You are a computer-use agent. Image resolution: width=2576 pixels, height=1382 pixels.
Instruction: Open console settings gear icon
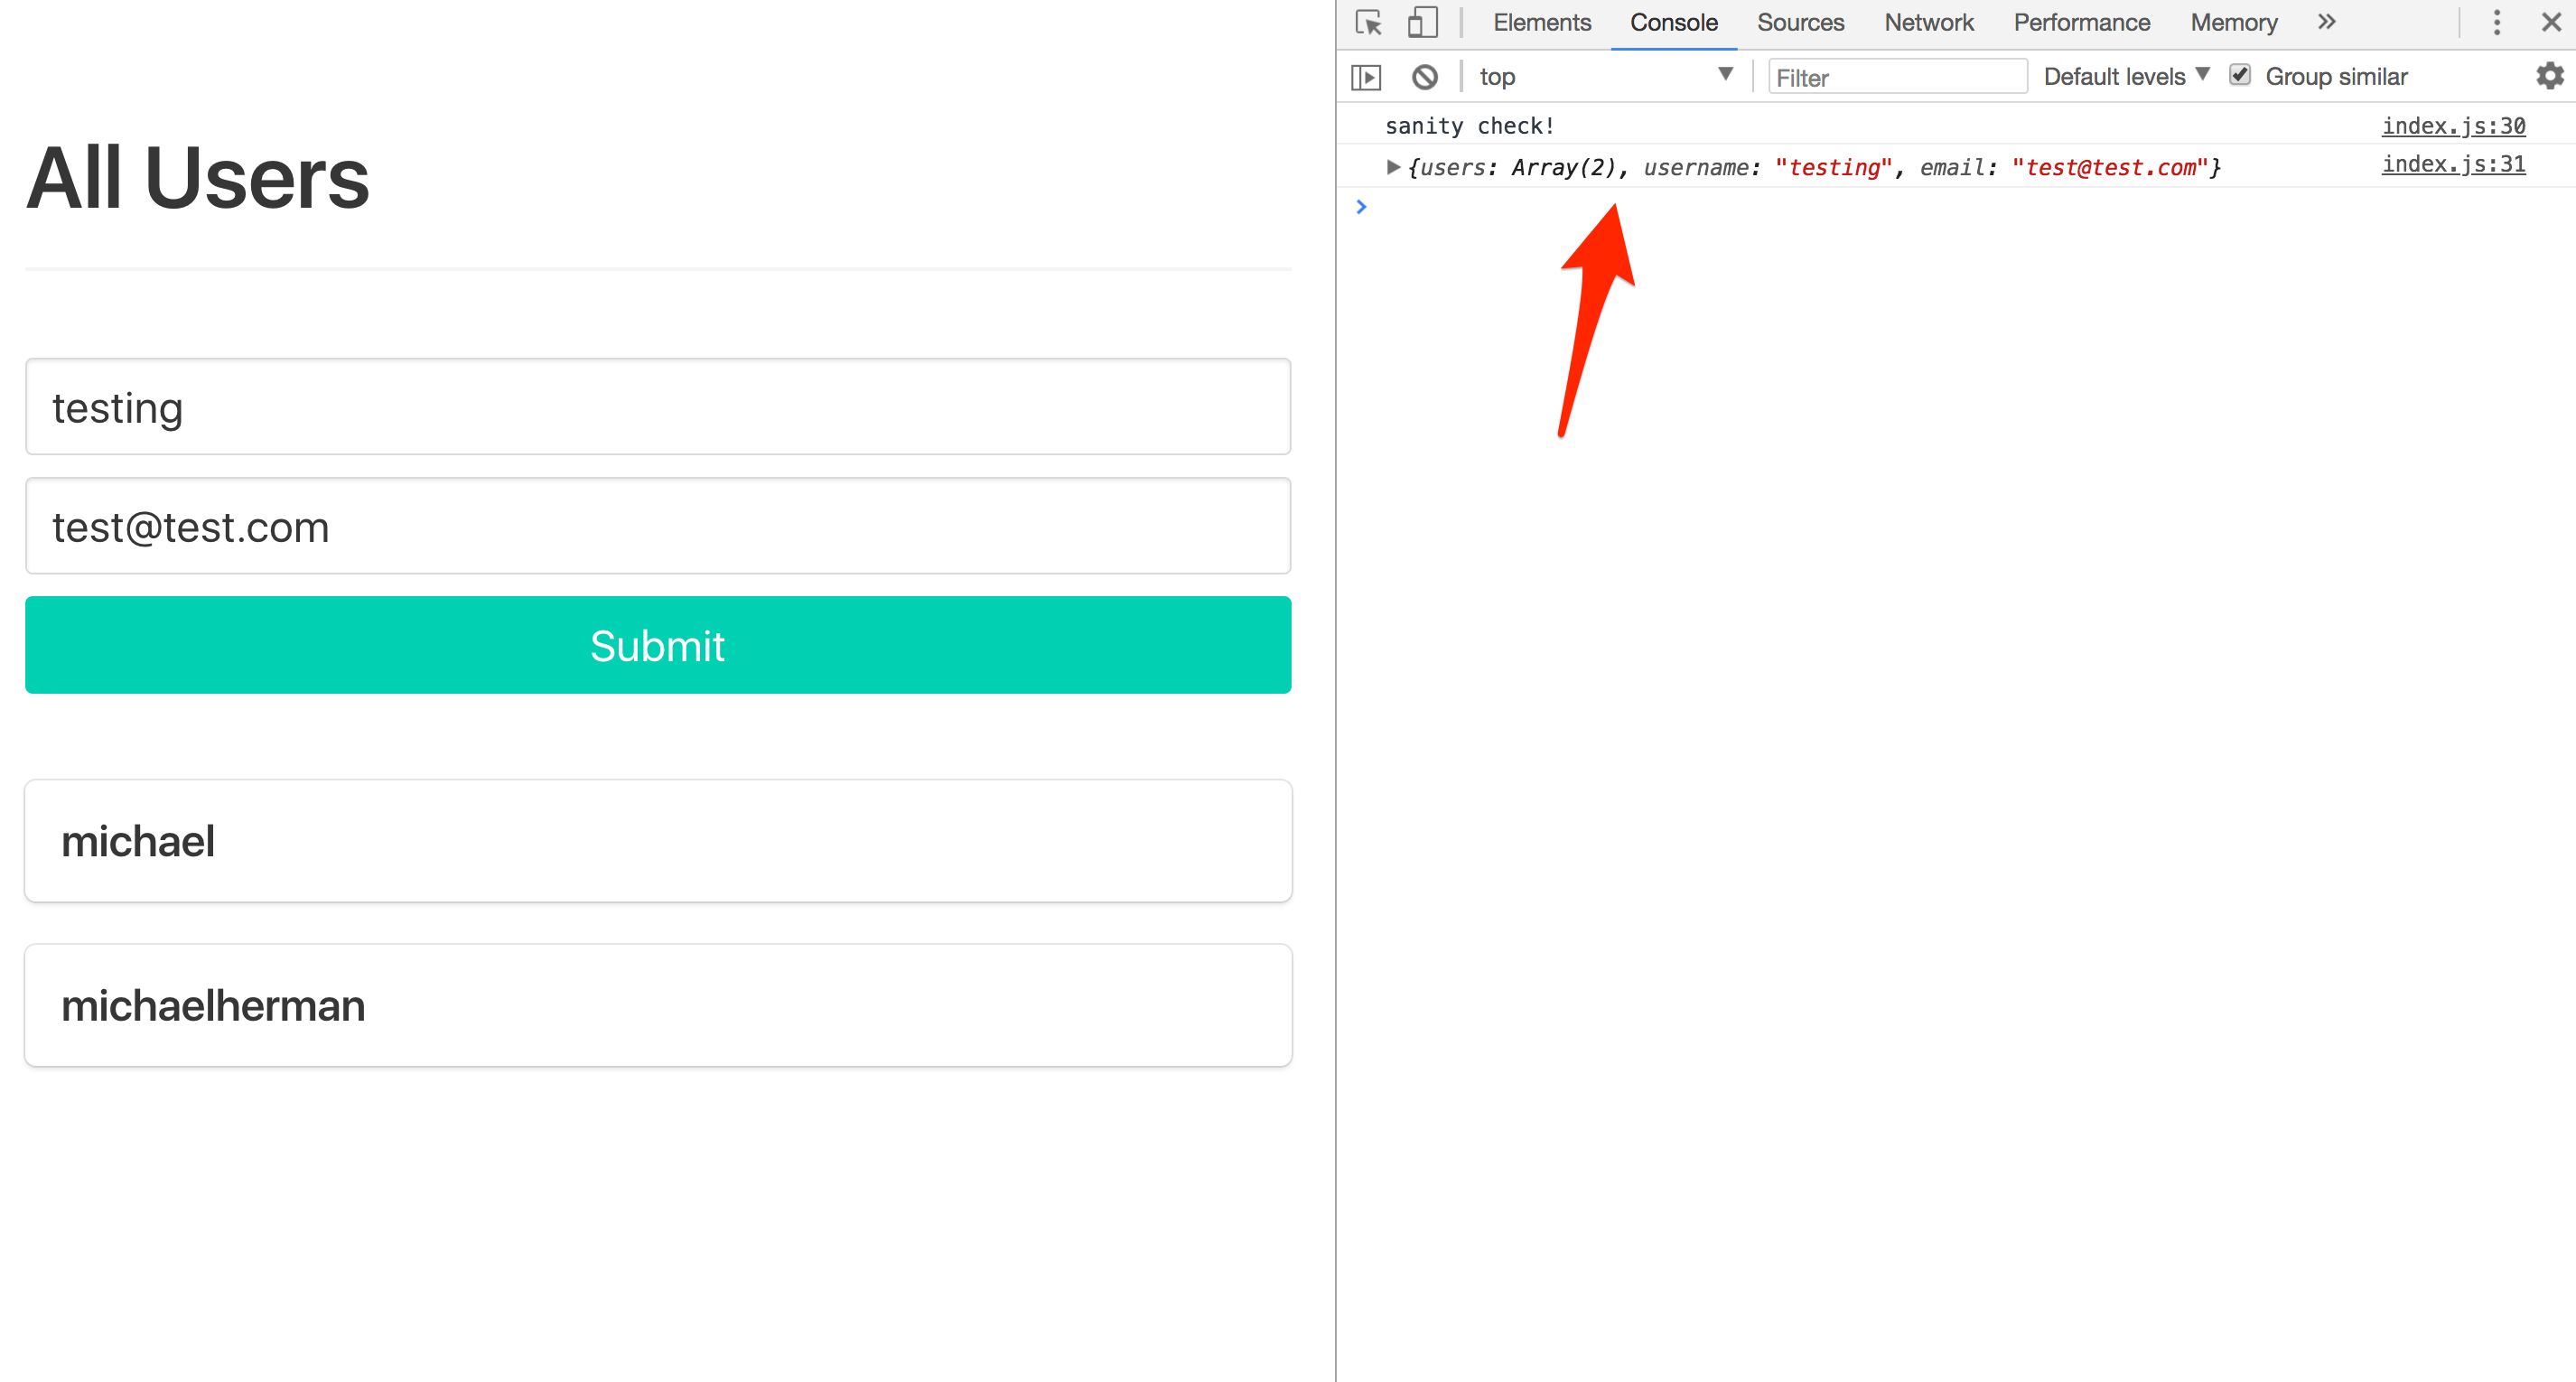coord(2549,76)
